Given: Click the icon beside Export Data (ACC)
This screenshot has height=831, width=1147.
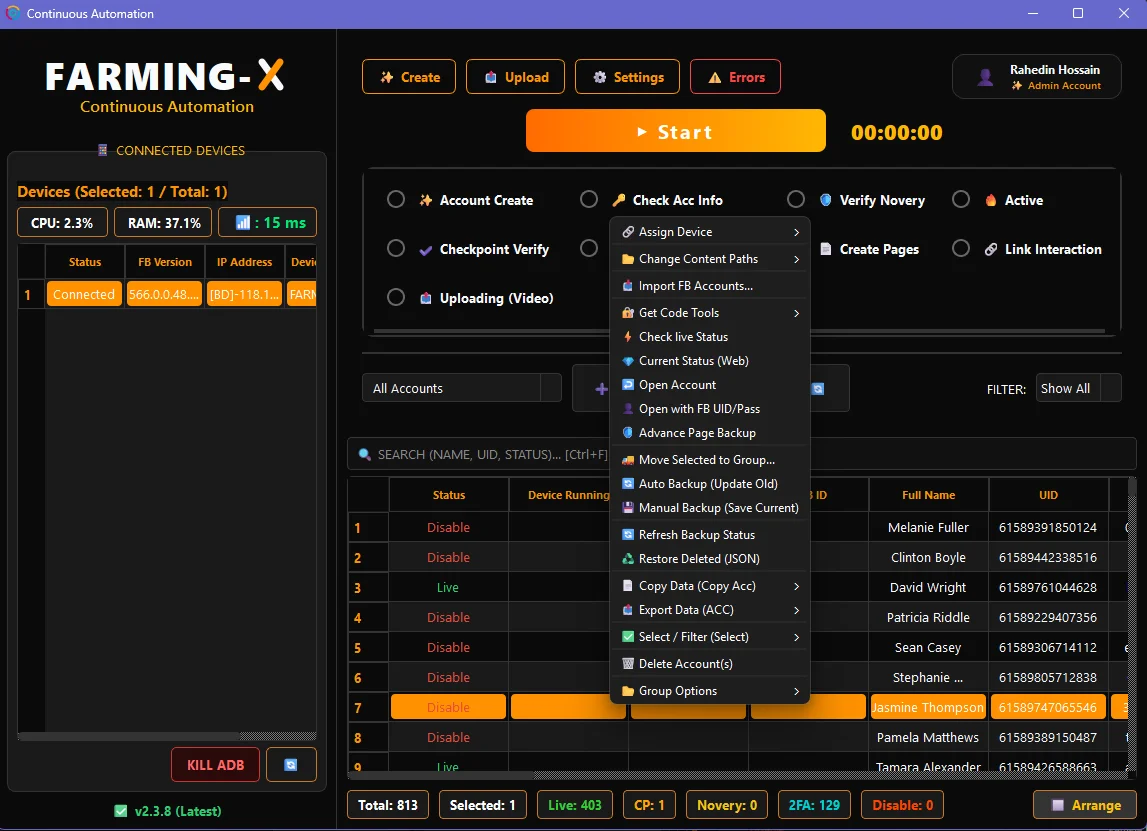Looking at the screenshot, I should coord(628,610).
